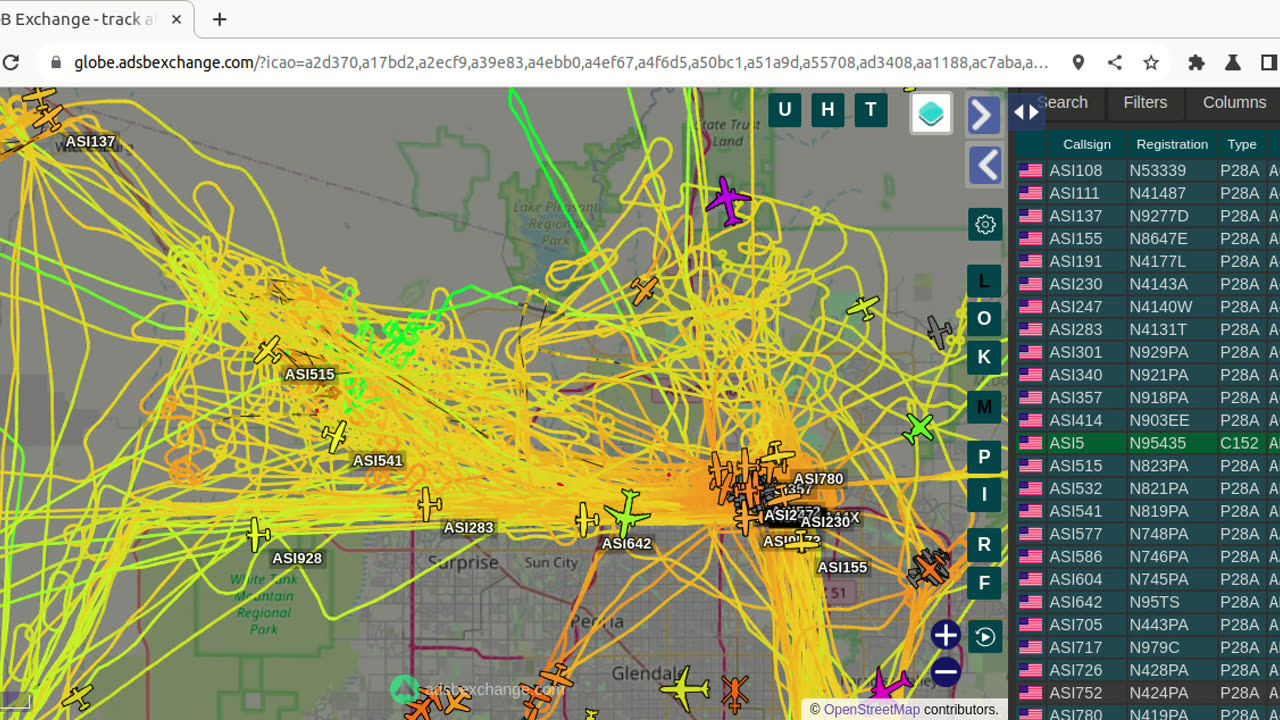Image resolution: width=1280 pixels, height=720 pixels.
Task: Sort table by Callsign column
Action: (x=1086, y=144)
